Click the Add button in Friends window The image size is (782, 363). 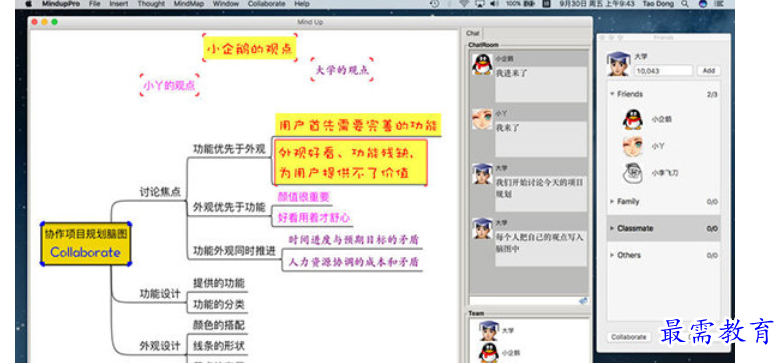709,71
